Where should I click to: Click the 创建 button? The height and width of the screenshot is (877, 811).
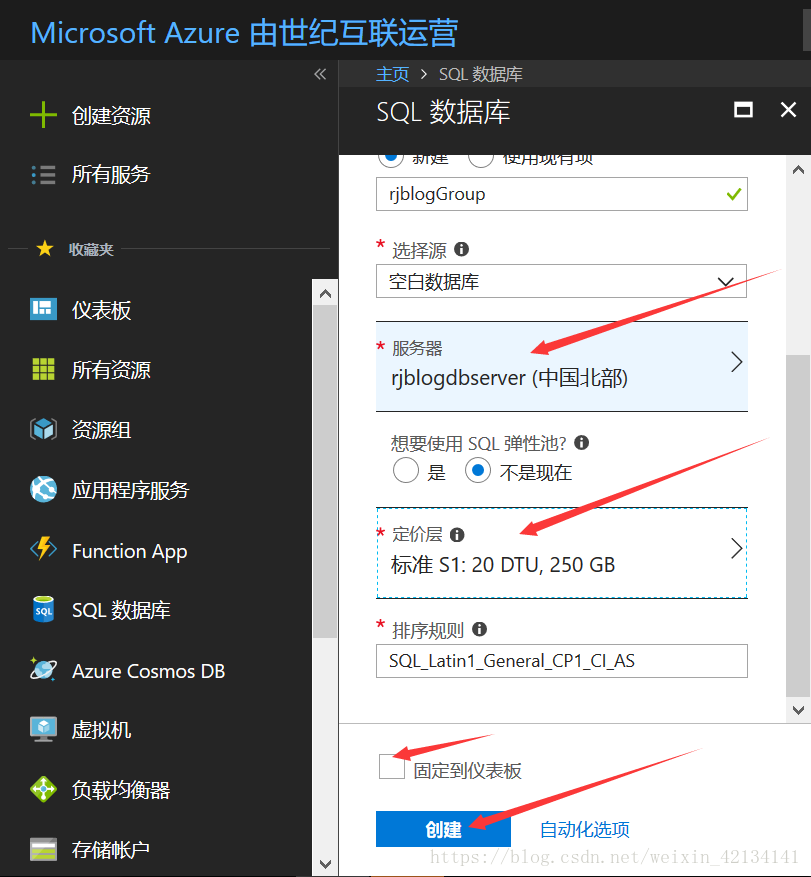(443, 829)
